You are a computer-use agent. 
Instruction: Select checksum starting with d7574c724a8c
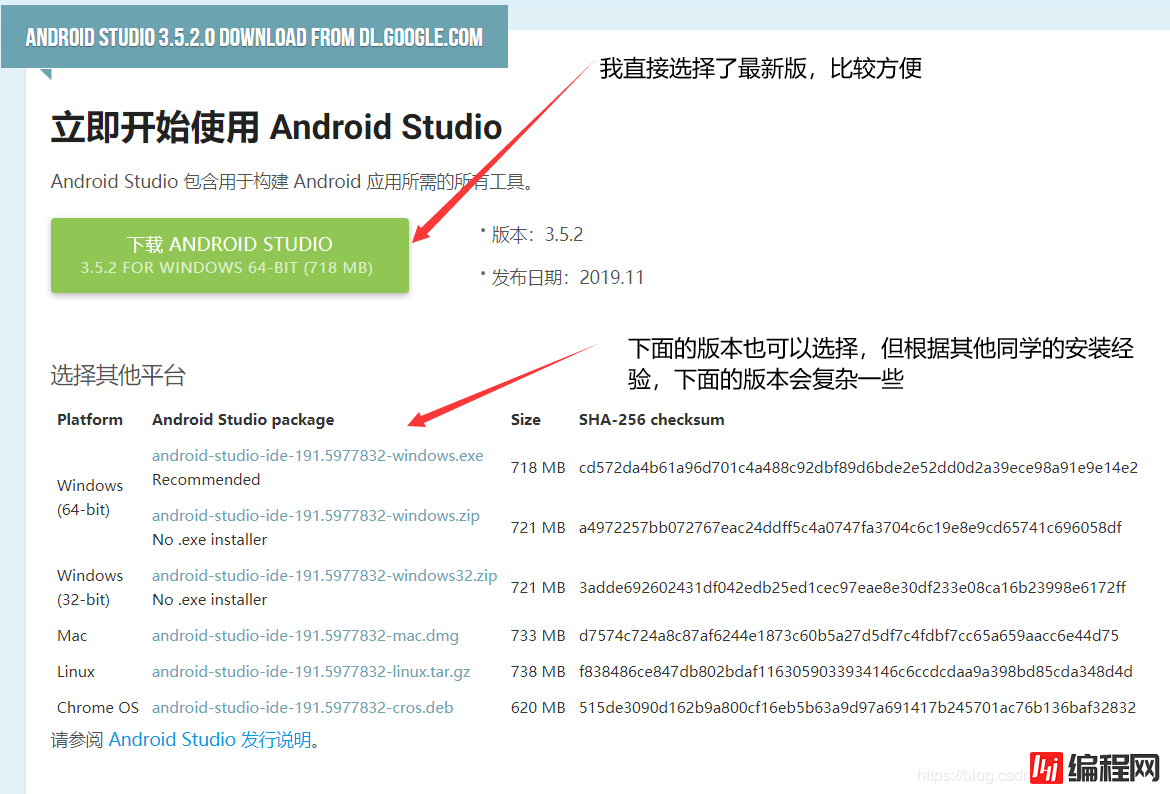(x=848, y=636)
